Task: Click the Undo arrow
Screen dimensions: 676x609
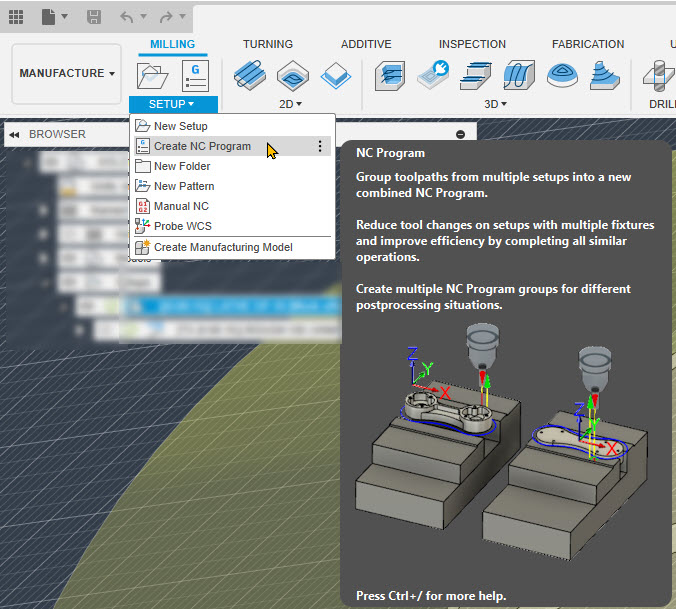Action: pyautogui.click(x=127, y=17)
